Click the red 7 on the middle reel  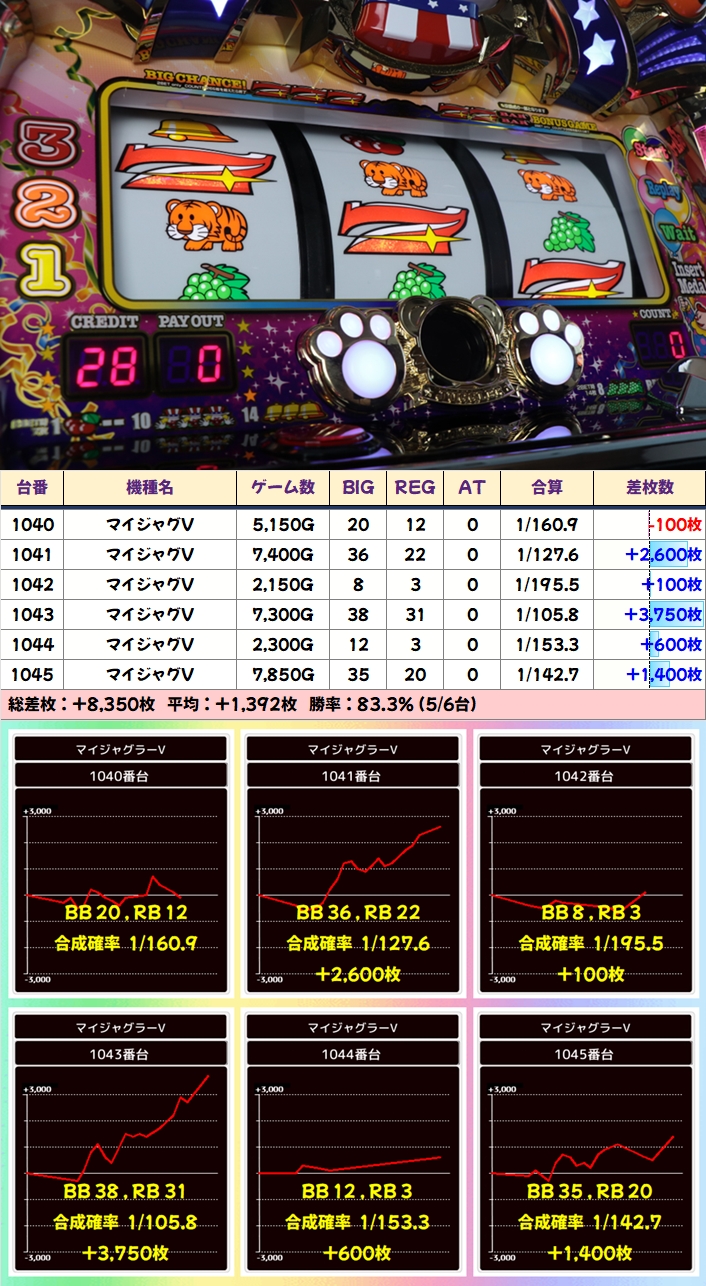coord(405,228)
